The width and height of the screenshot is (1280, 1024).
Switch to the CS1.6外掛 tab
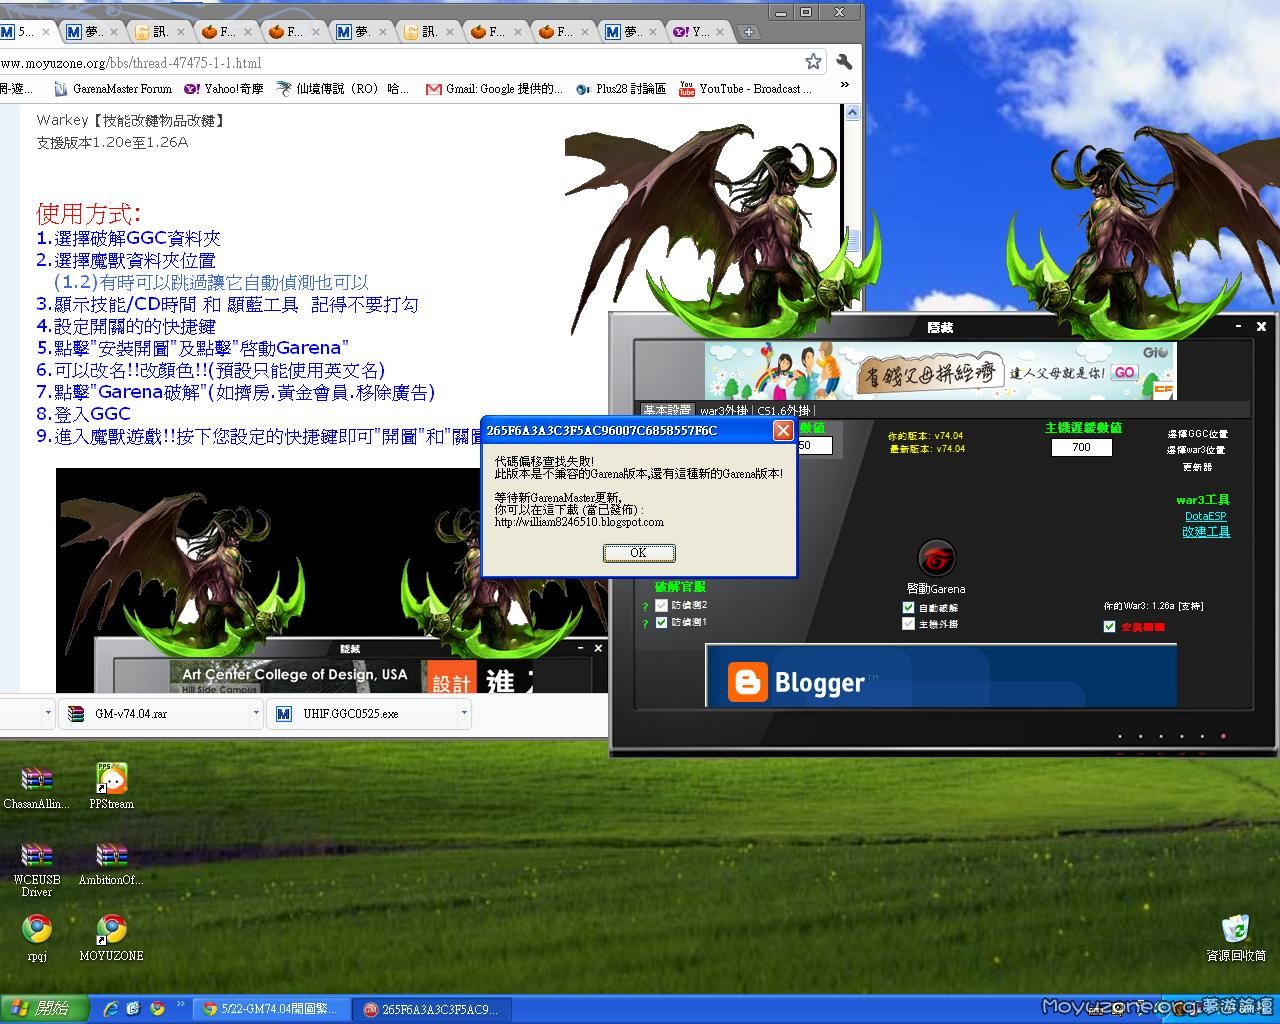pos(784,410)
